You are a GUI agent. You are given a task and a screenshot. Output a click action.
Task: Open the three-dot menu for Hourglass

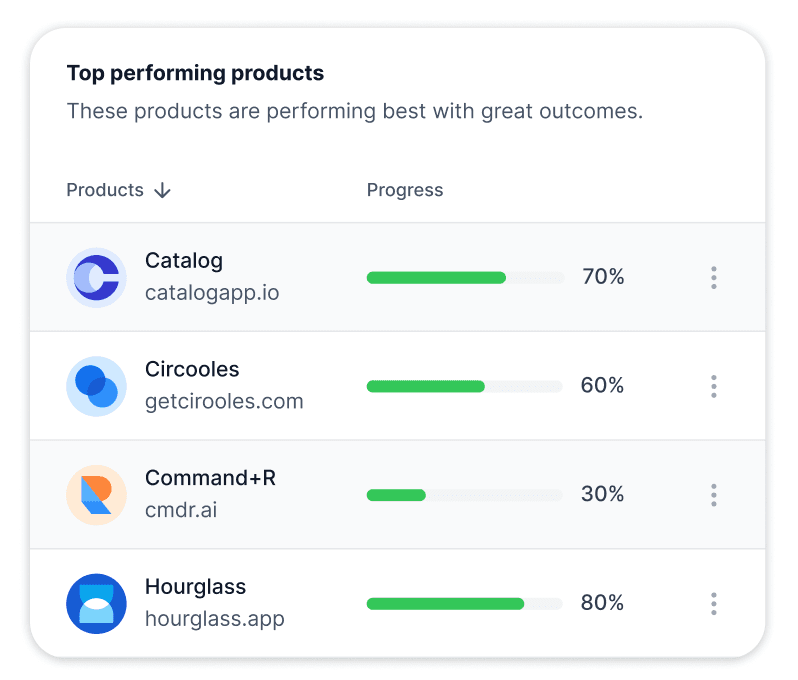pos(713,604)
